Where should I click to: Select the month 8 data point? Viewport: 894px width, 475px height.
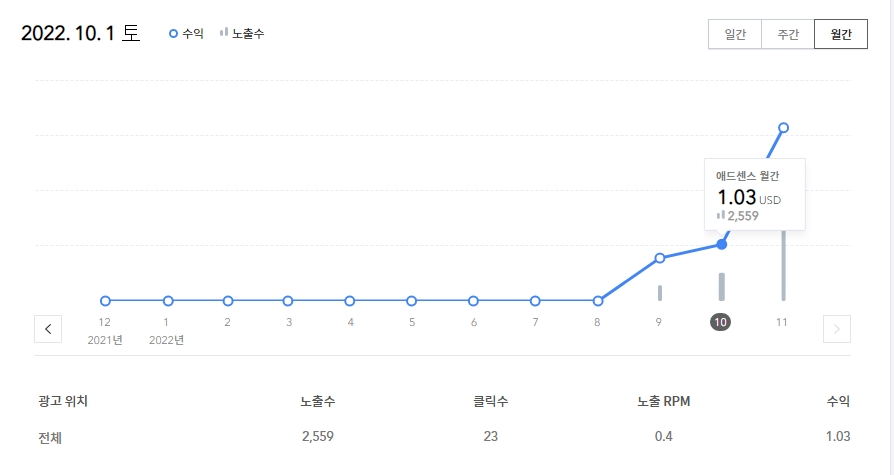pyautogui.click(x=598, y=301)
